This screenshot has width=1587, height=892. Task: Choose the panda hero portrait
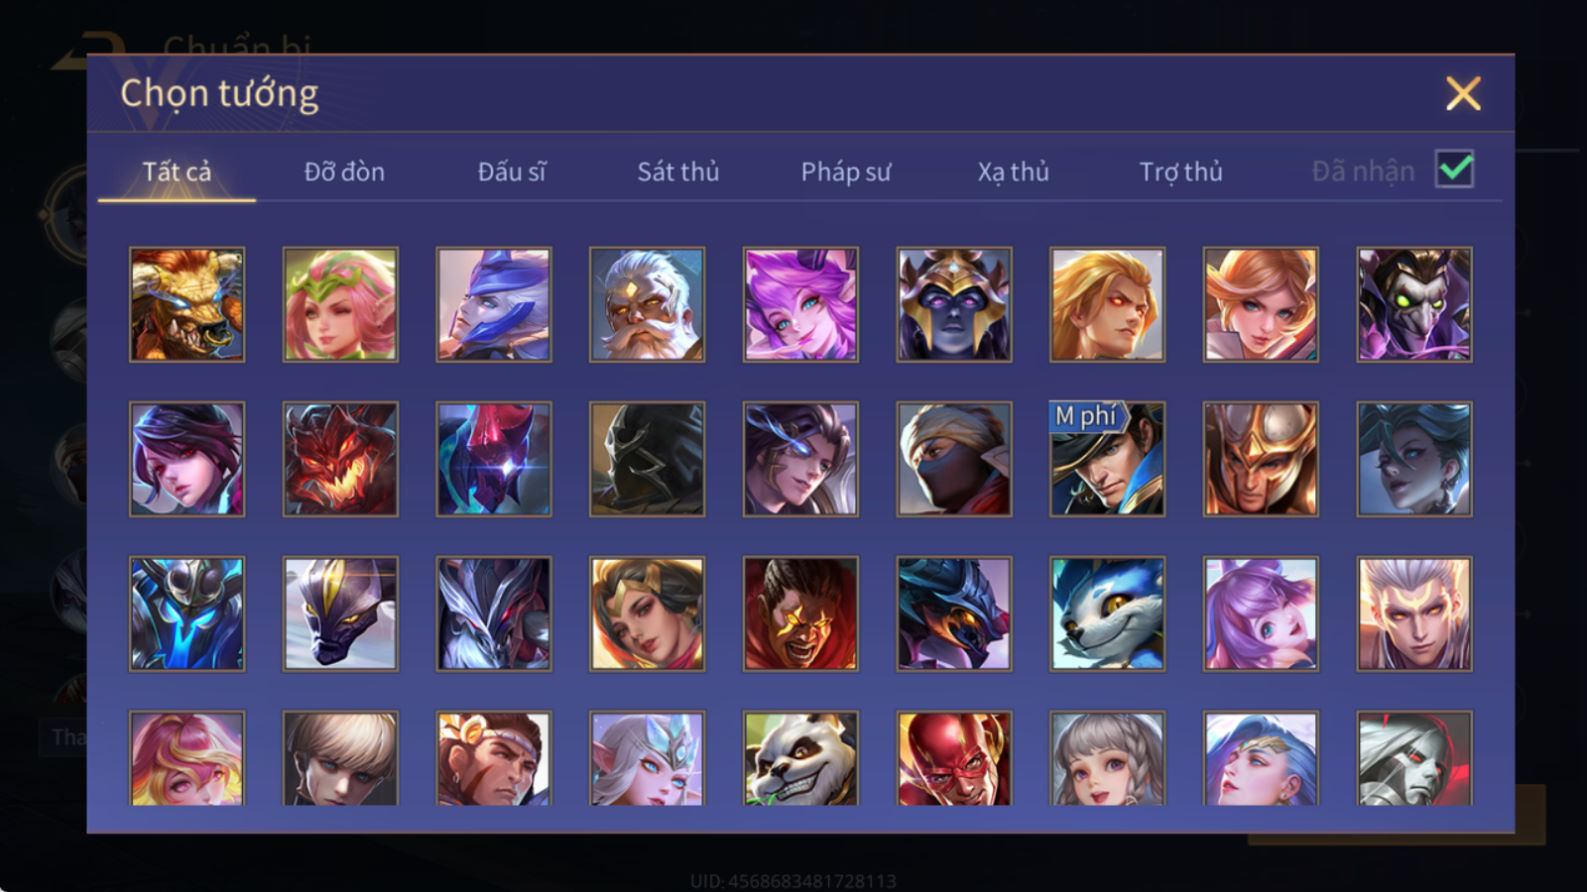[800, 758]
